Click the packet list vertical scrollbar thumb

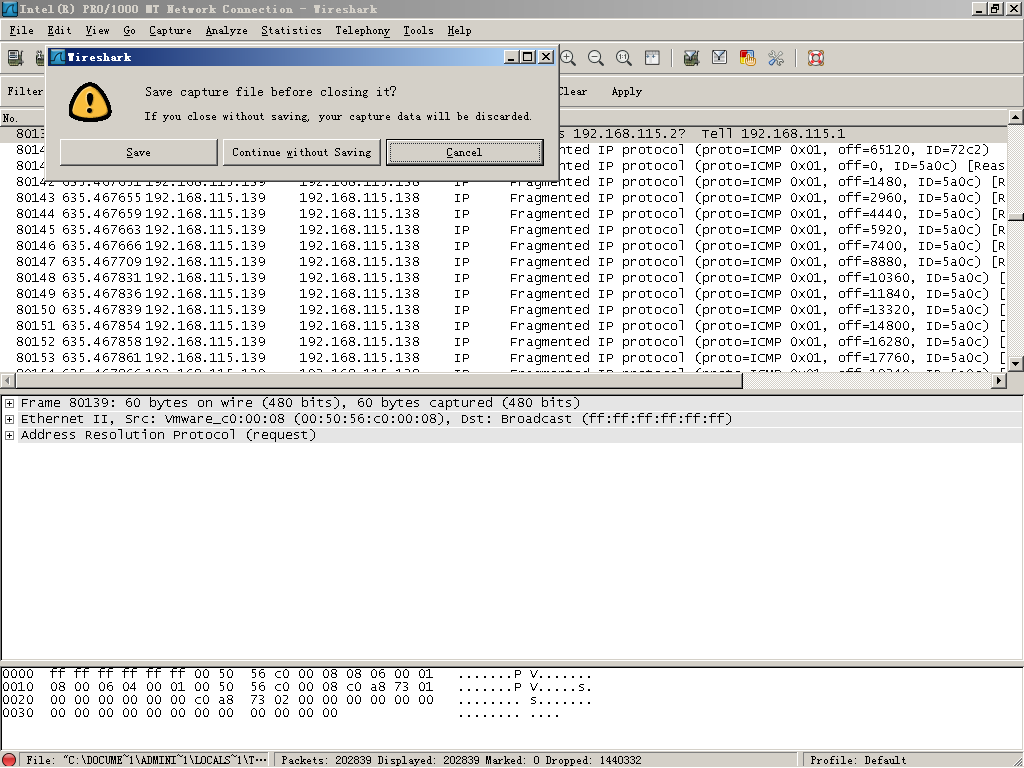[x=1016, y=217]
